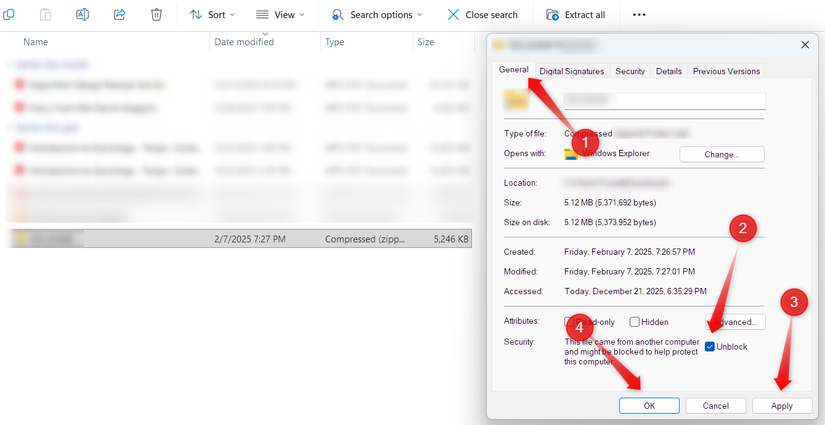Open the Search options dropdown
The image size is (825, 425).
[x=377, y=15]
